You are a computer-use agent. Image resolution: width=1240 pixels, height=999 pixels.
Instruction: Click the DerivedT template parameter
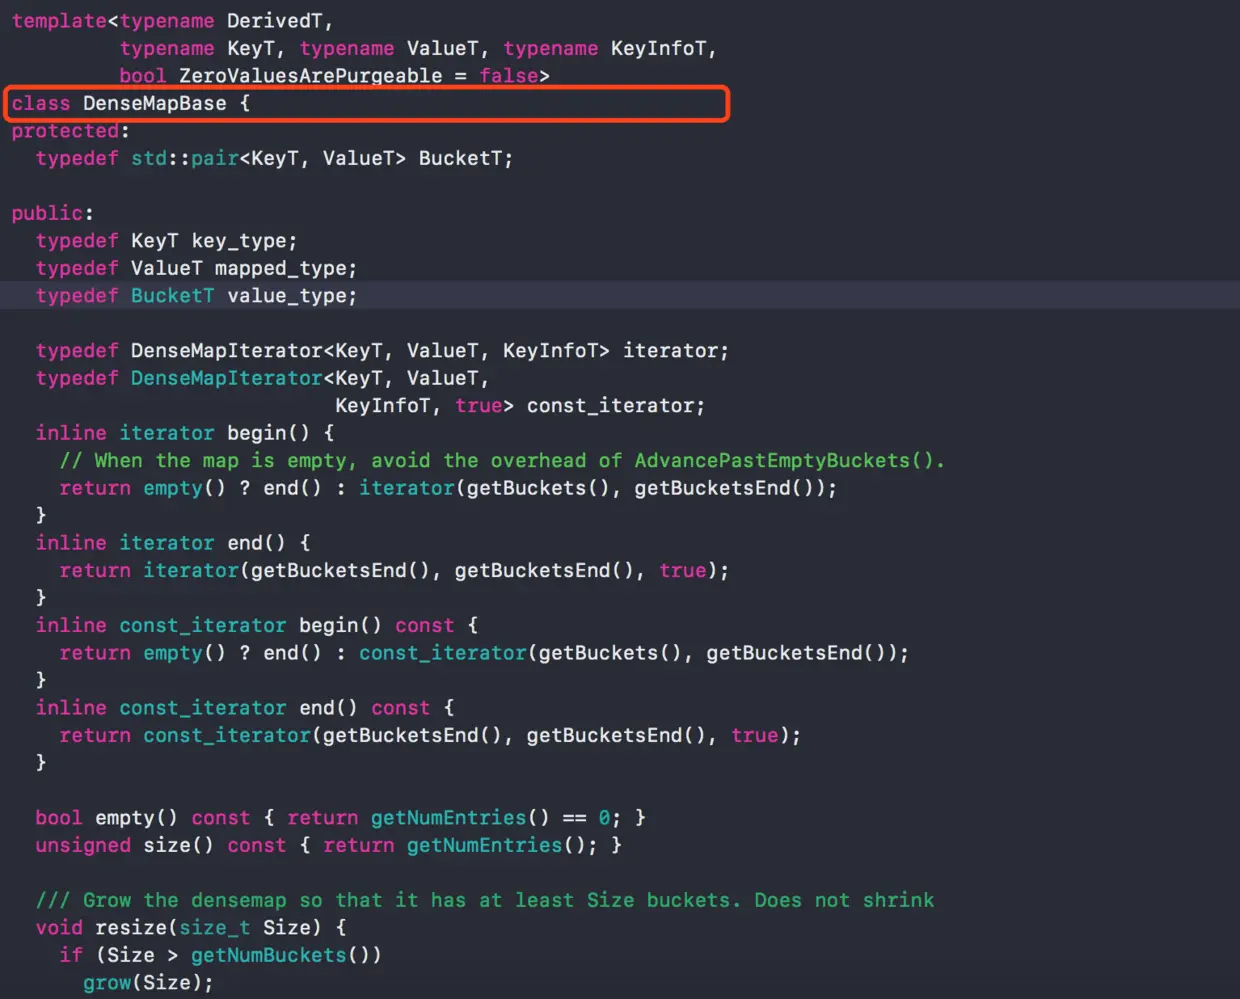coord(274,21)
